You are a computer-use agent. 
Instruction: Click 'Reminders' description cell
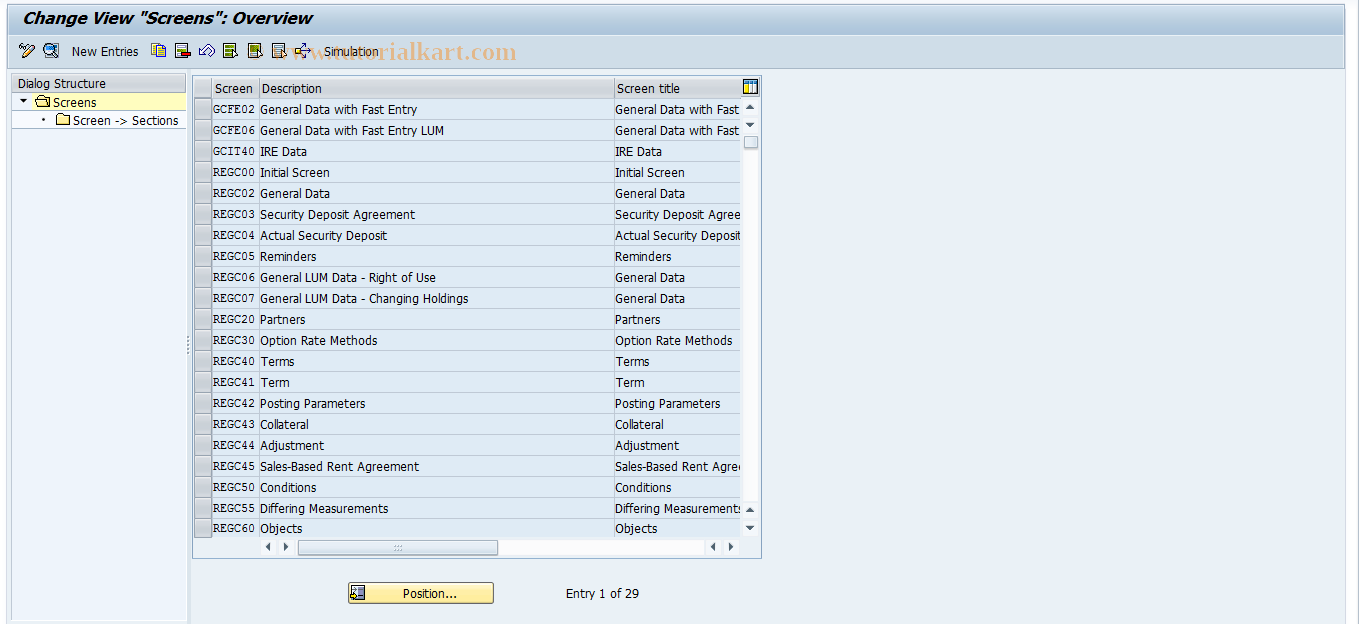point(437,257)
